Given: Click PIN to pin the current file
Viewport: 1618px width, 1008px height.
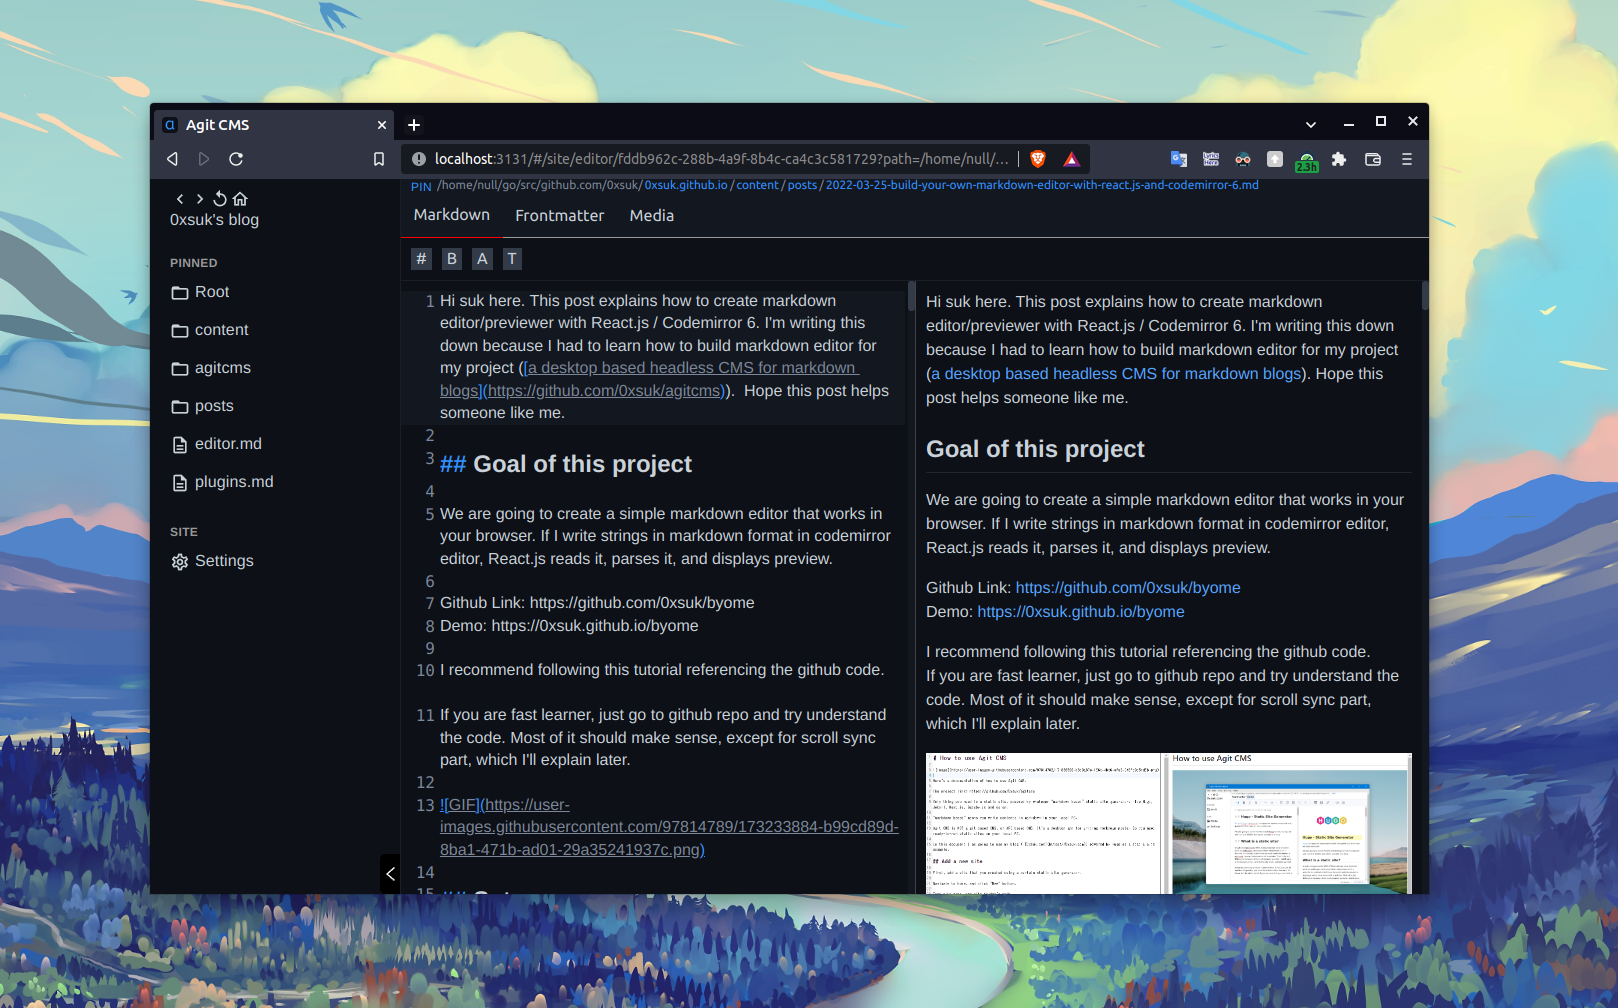Looking at the screenshot, I should tap(421, 186).
